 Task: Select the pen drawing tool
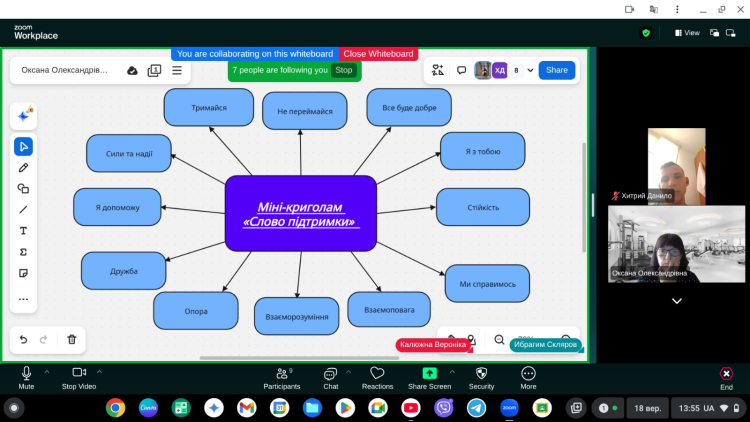tap(24, 168)
